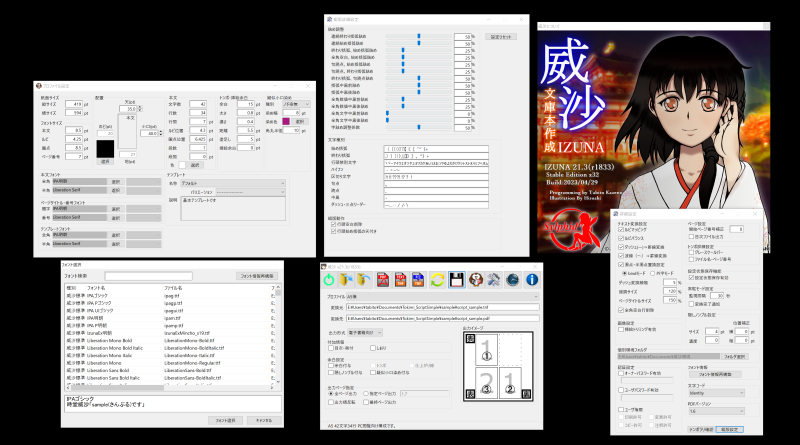This screenshot has height=445, width=800.
Task: Open the 出力形式 dropdown in main window
Action: coord(365,332)
